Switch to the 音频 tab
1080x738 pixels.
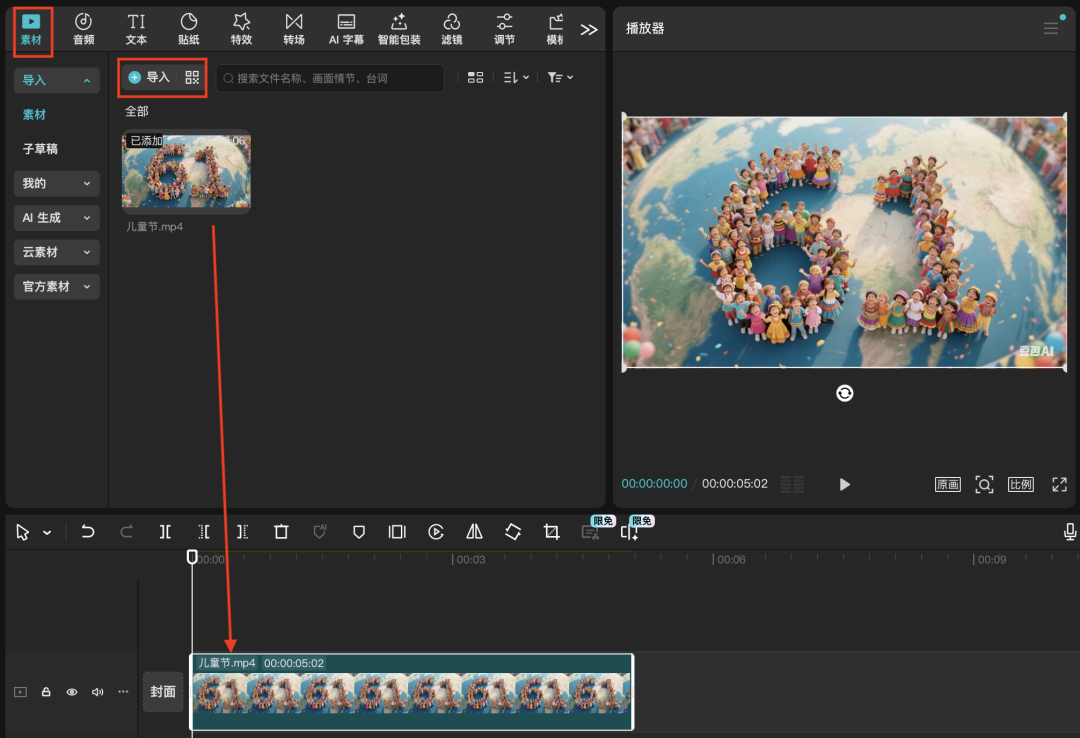coord(84,29)
